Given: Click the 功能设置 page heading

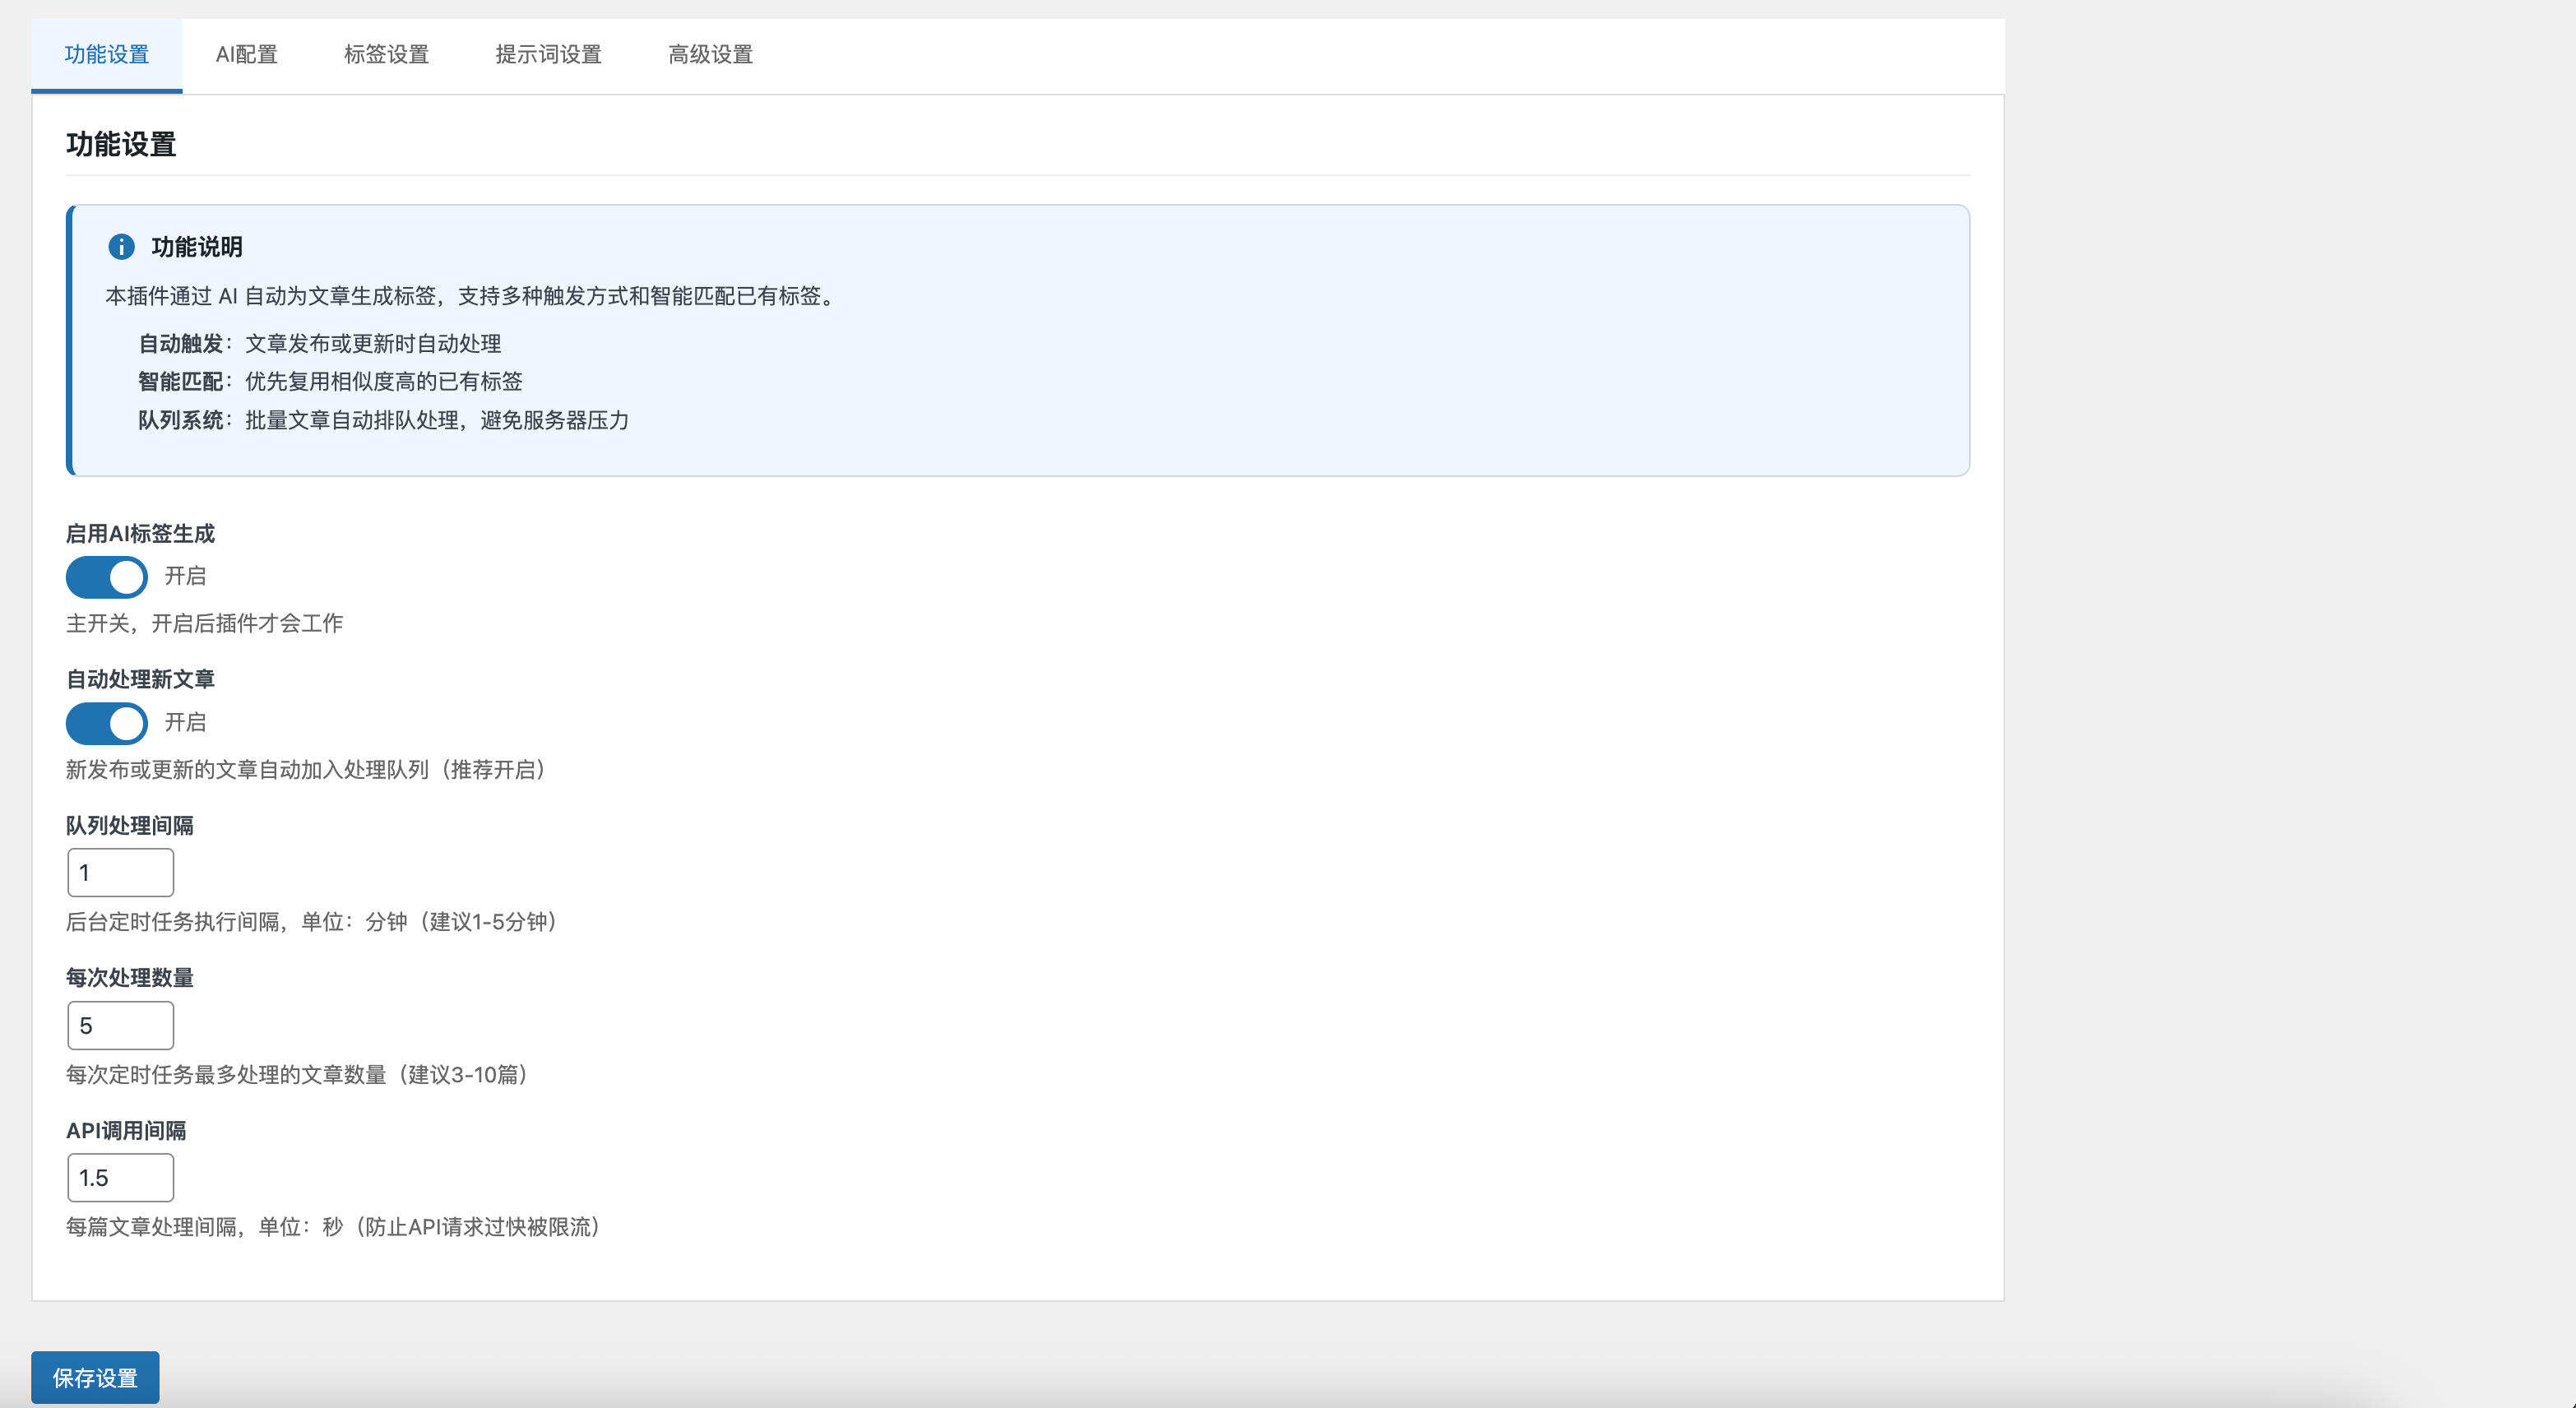Looking at the screenshot, I should coord(120,144).
